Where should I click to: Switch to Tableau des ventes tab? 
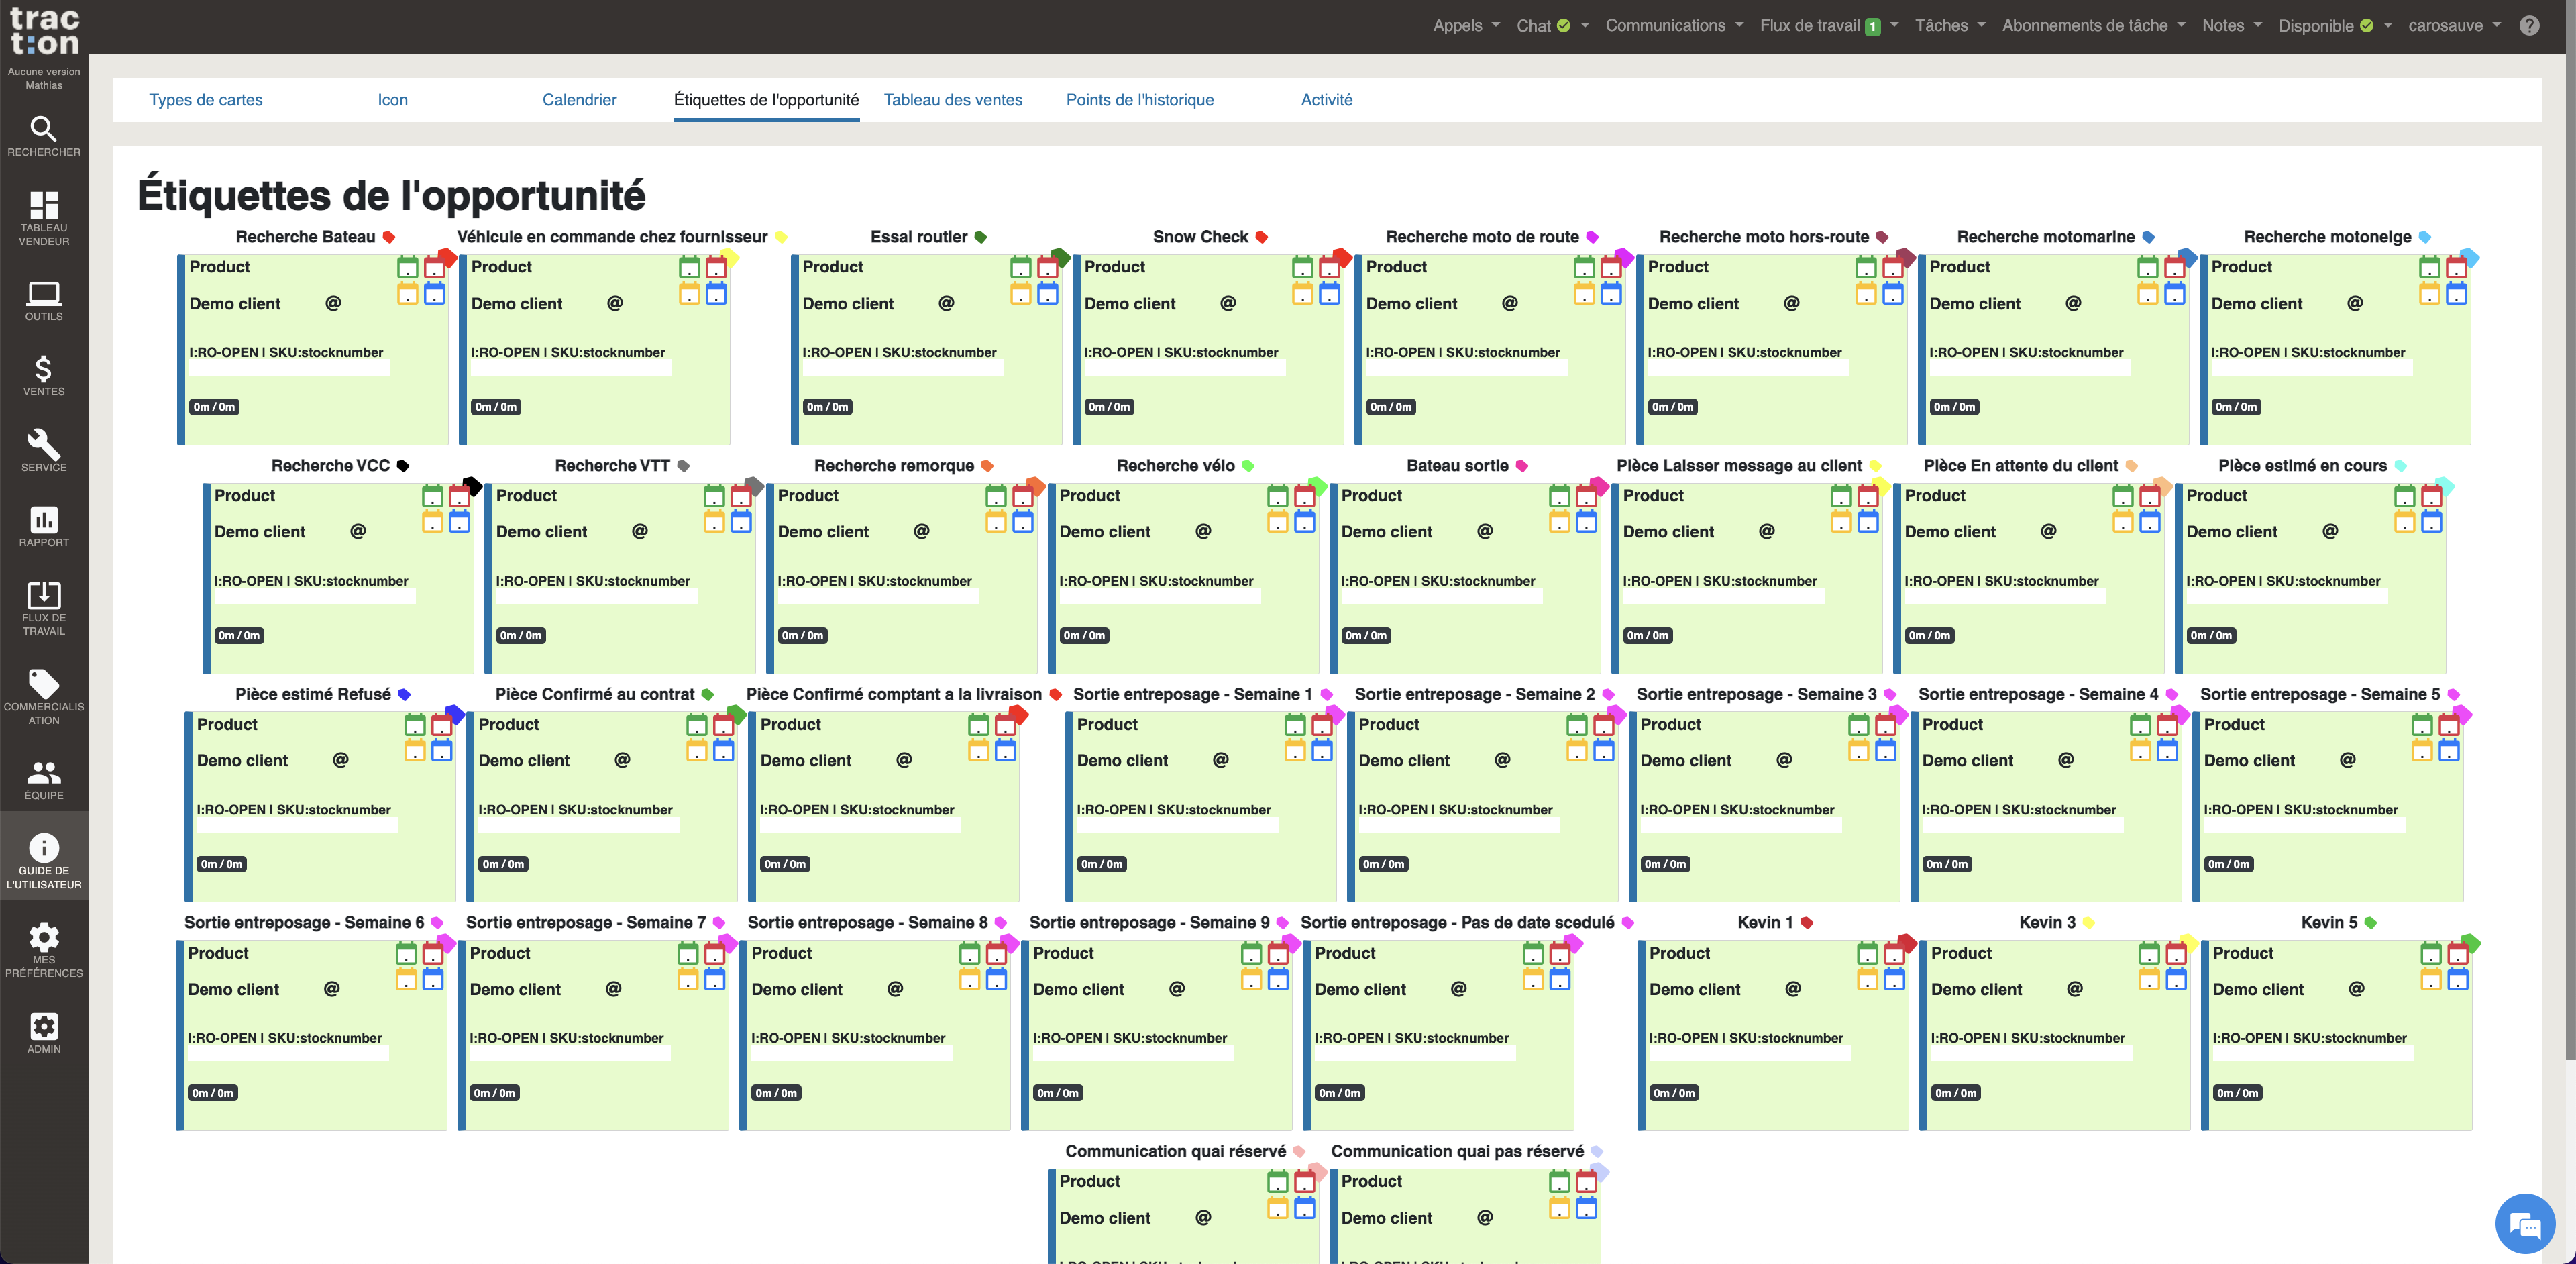point(953,100)
